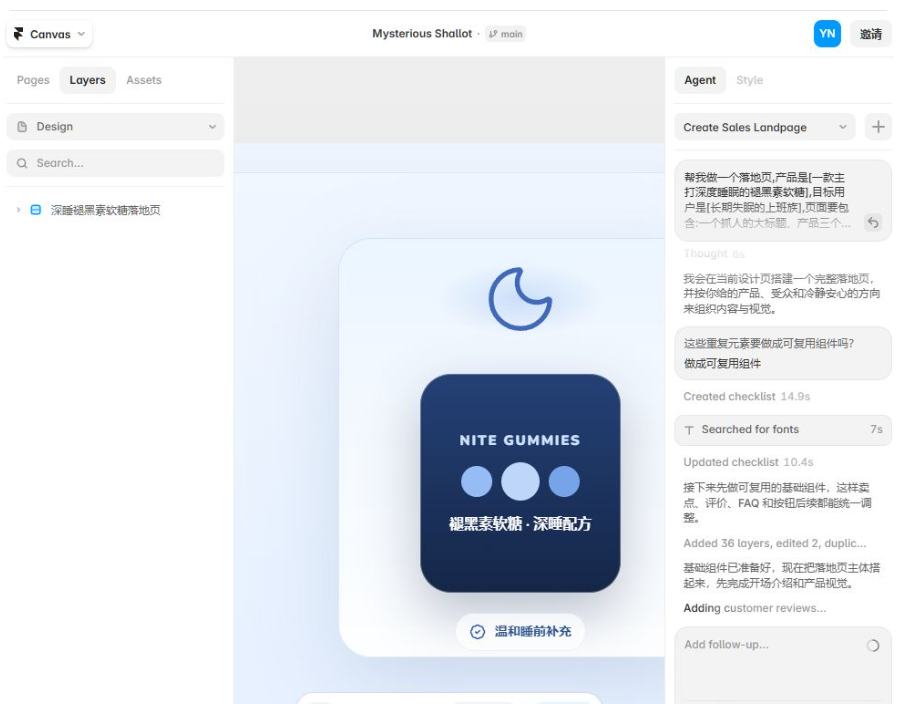Click the revert arrow on the prompt message
This screenshot has width=898, height=704.
[873, 222]
